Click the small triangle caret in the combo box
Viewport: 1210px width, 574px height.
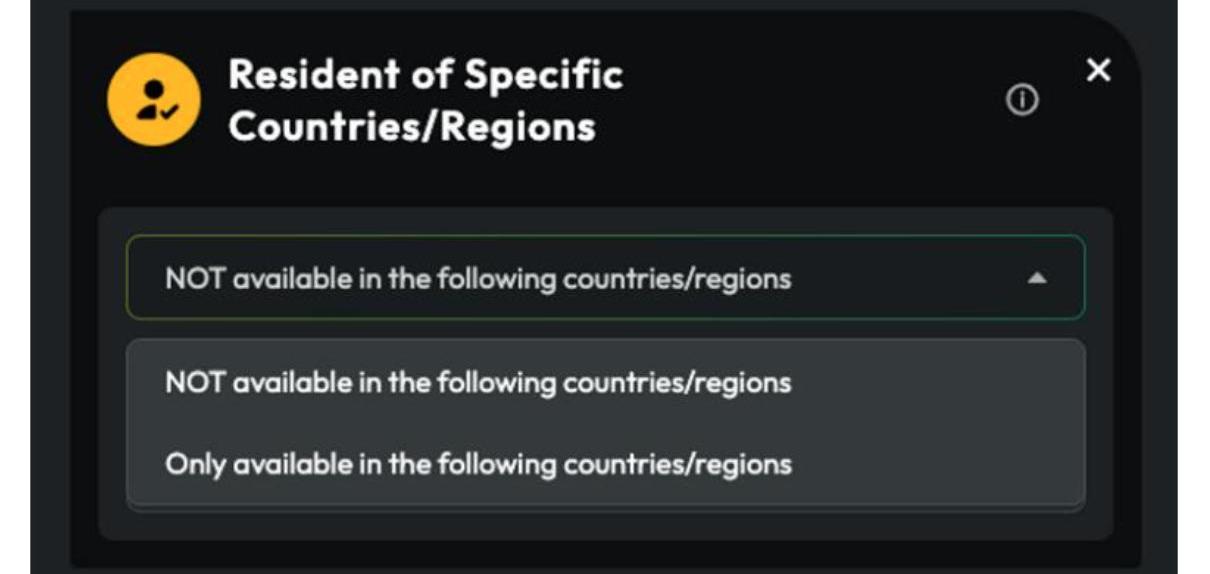(x=1037, y=279)
